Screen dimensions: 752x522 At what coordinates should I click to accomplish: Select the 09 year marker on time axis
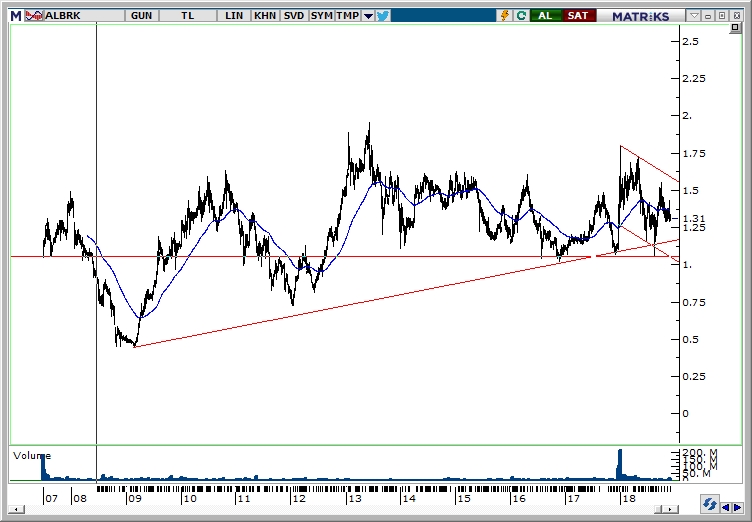coord(134,498)
